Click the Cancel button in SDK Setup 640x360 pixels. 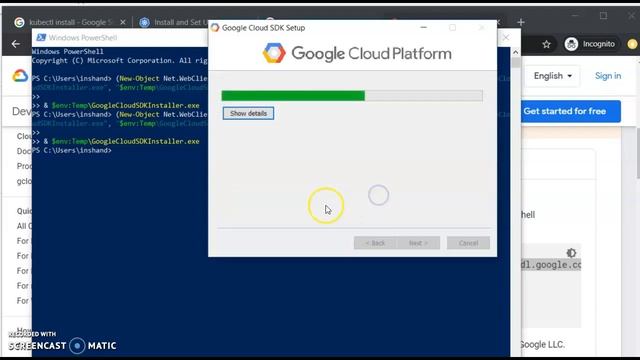coord(468,243)
